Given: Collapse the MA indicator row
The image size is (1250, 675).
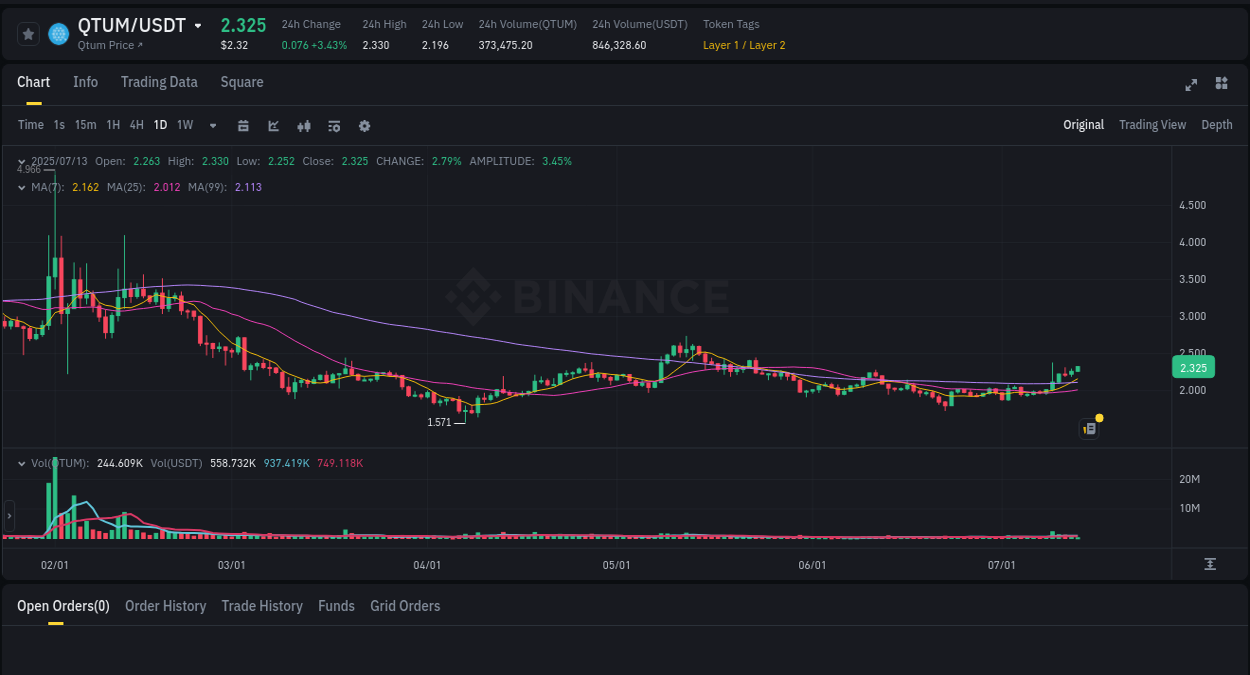Looking at the screenshot, I should pyautogui.click(x=21, y=187).
